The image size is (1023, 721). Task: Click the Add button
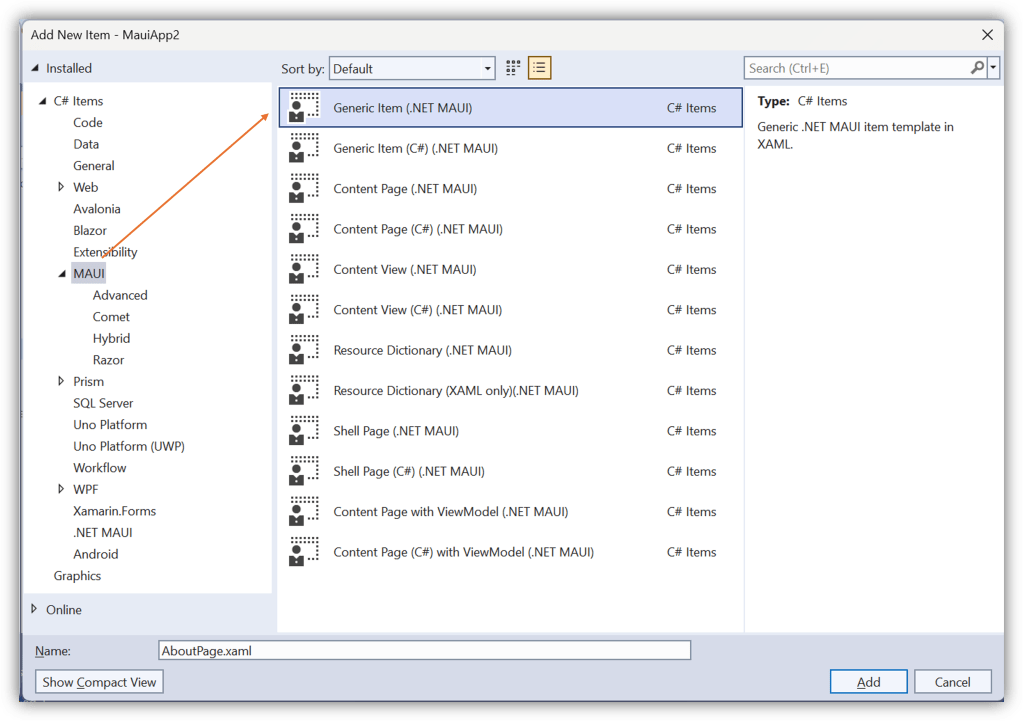[867, 681]
